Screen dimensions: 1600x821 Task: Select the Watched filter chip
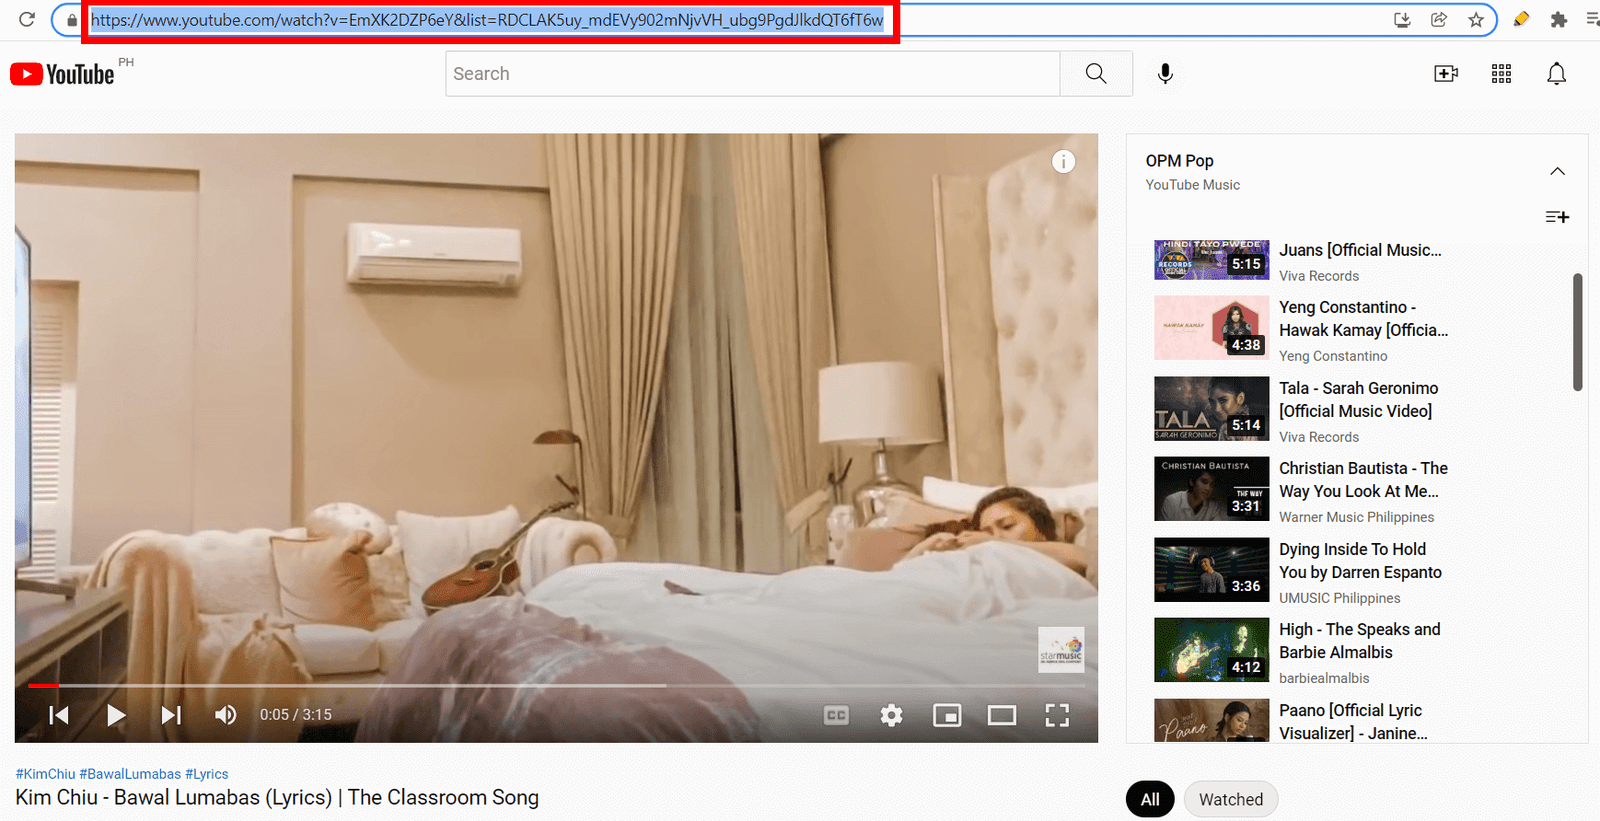point(1231,799)
